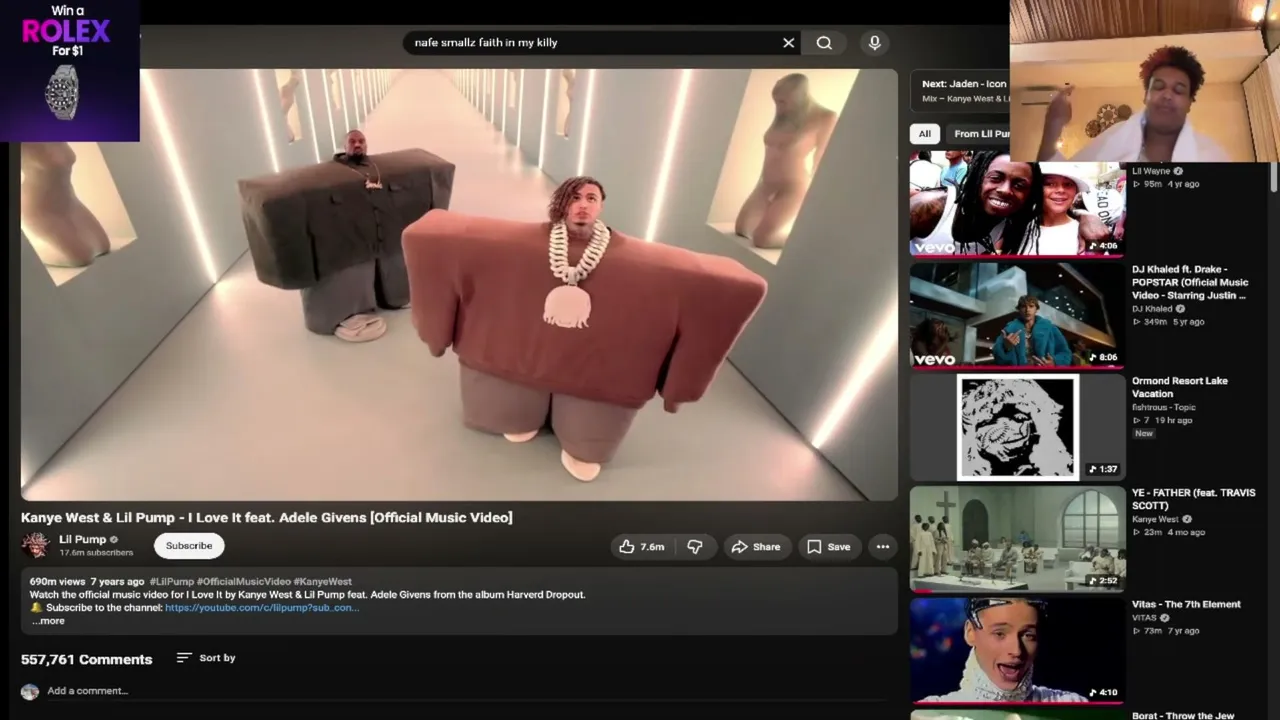The height and width of the screenshot is (720, 1280).
Task: Open the three-dot more actions menu
Action: (882, 547)
